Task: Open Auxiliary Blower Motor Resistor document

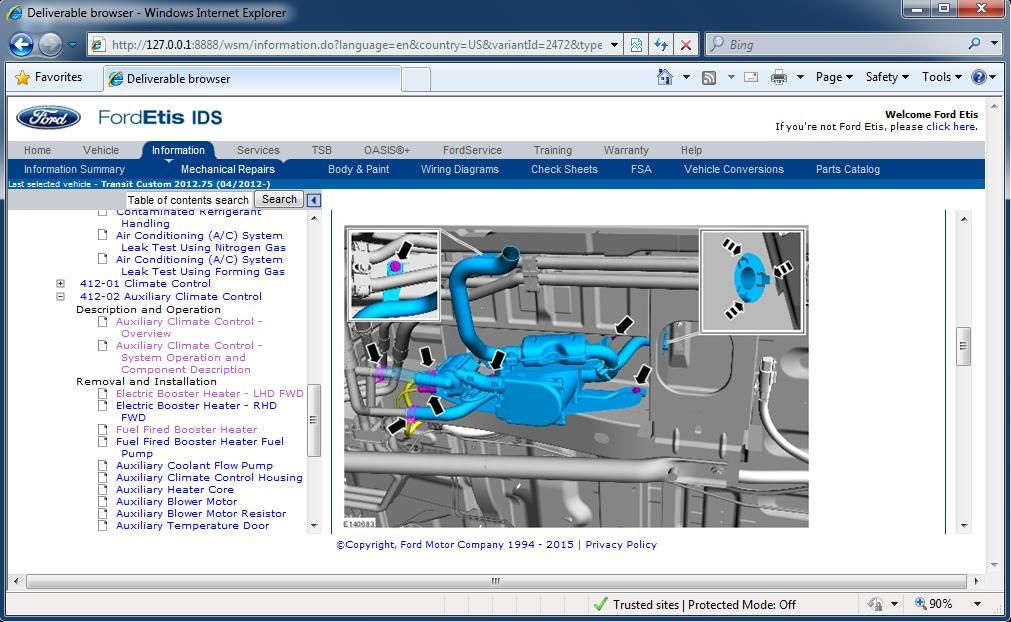Action: pos(201,514)
